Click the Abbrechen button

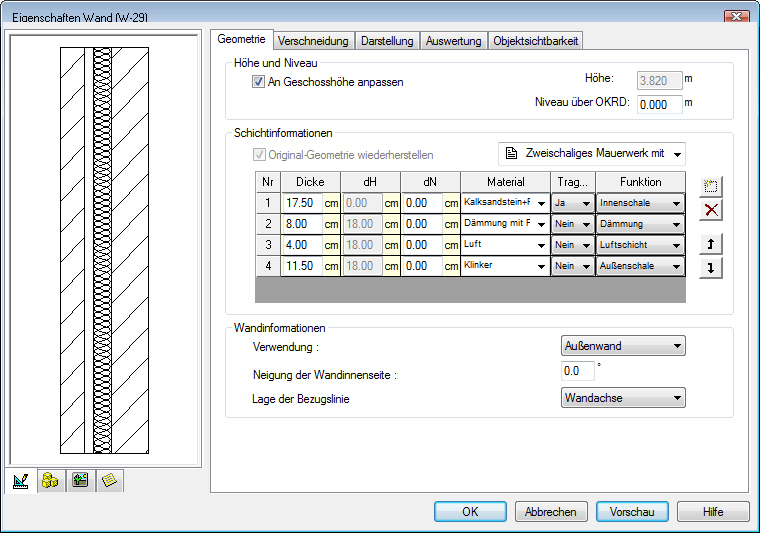click(551, 512)
